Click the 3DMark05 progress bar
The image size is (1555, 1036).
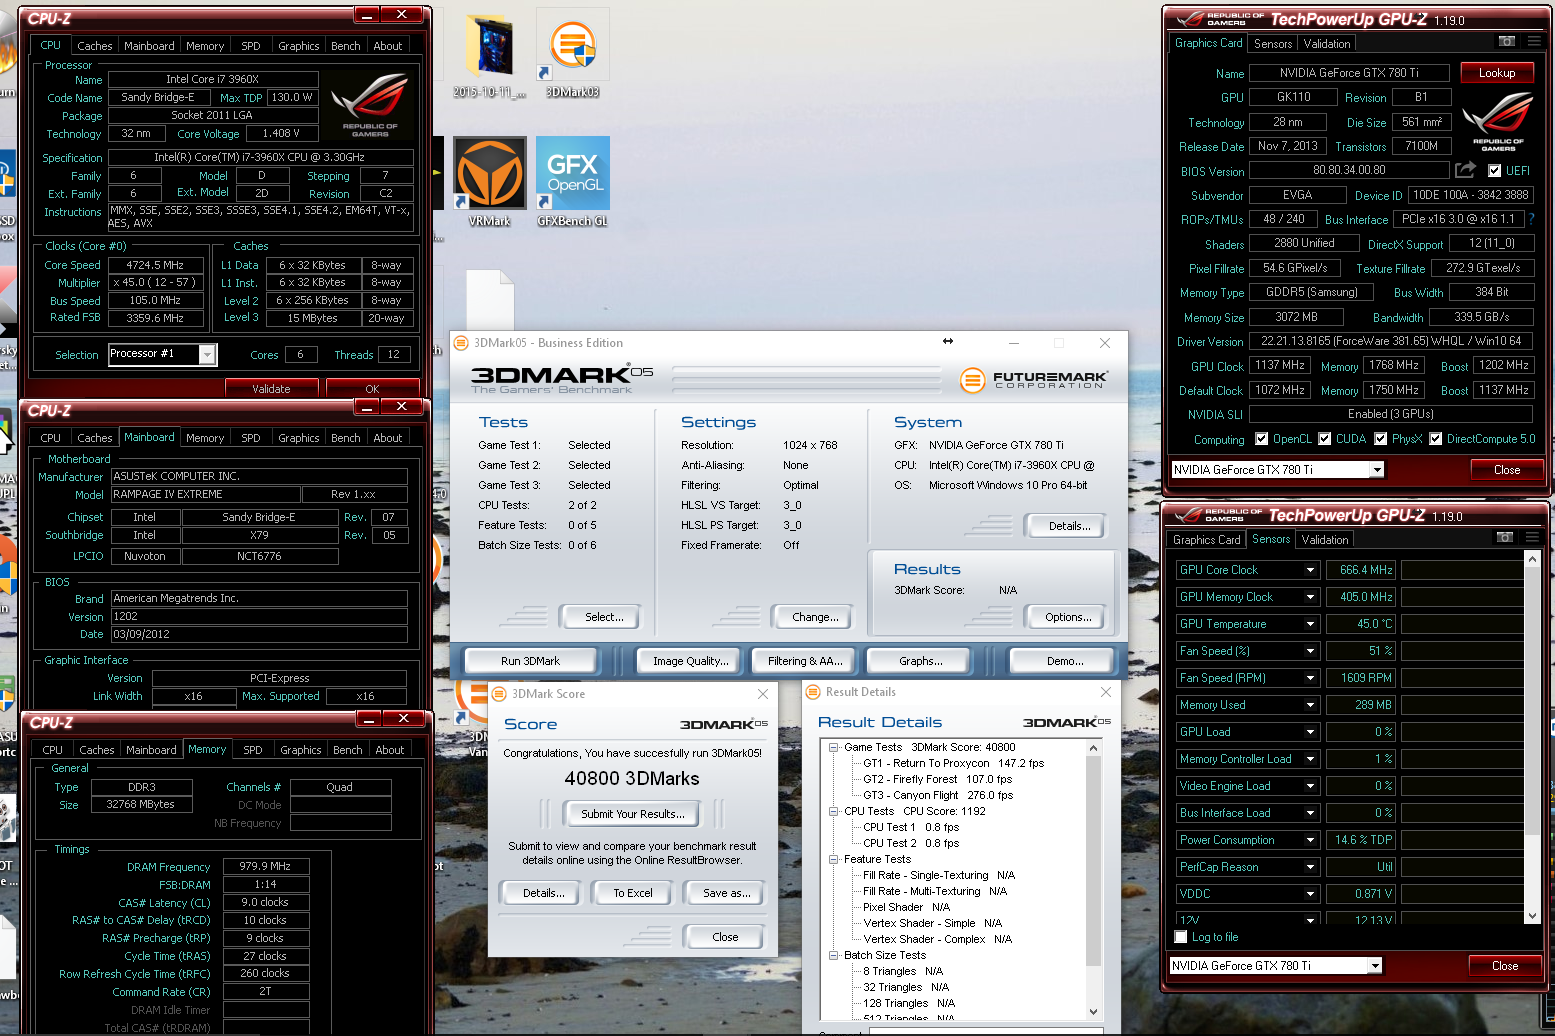point(807,380)
